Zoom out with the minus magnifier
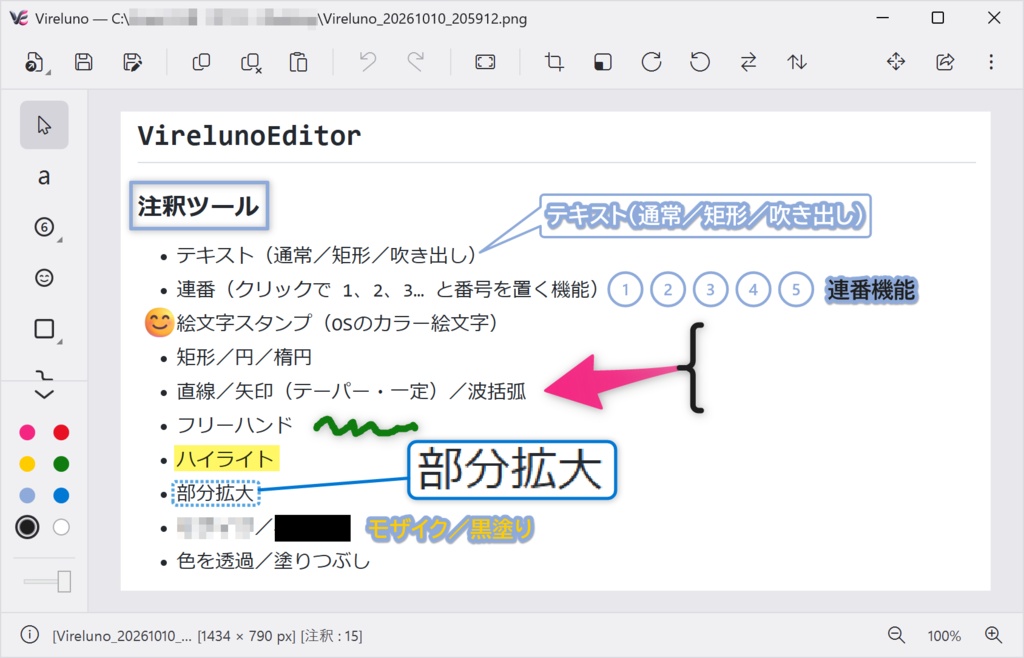Image resolution: width=1024 pixels, height=658 pixels. (x=896, y=634)
